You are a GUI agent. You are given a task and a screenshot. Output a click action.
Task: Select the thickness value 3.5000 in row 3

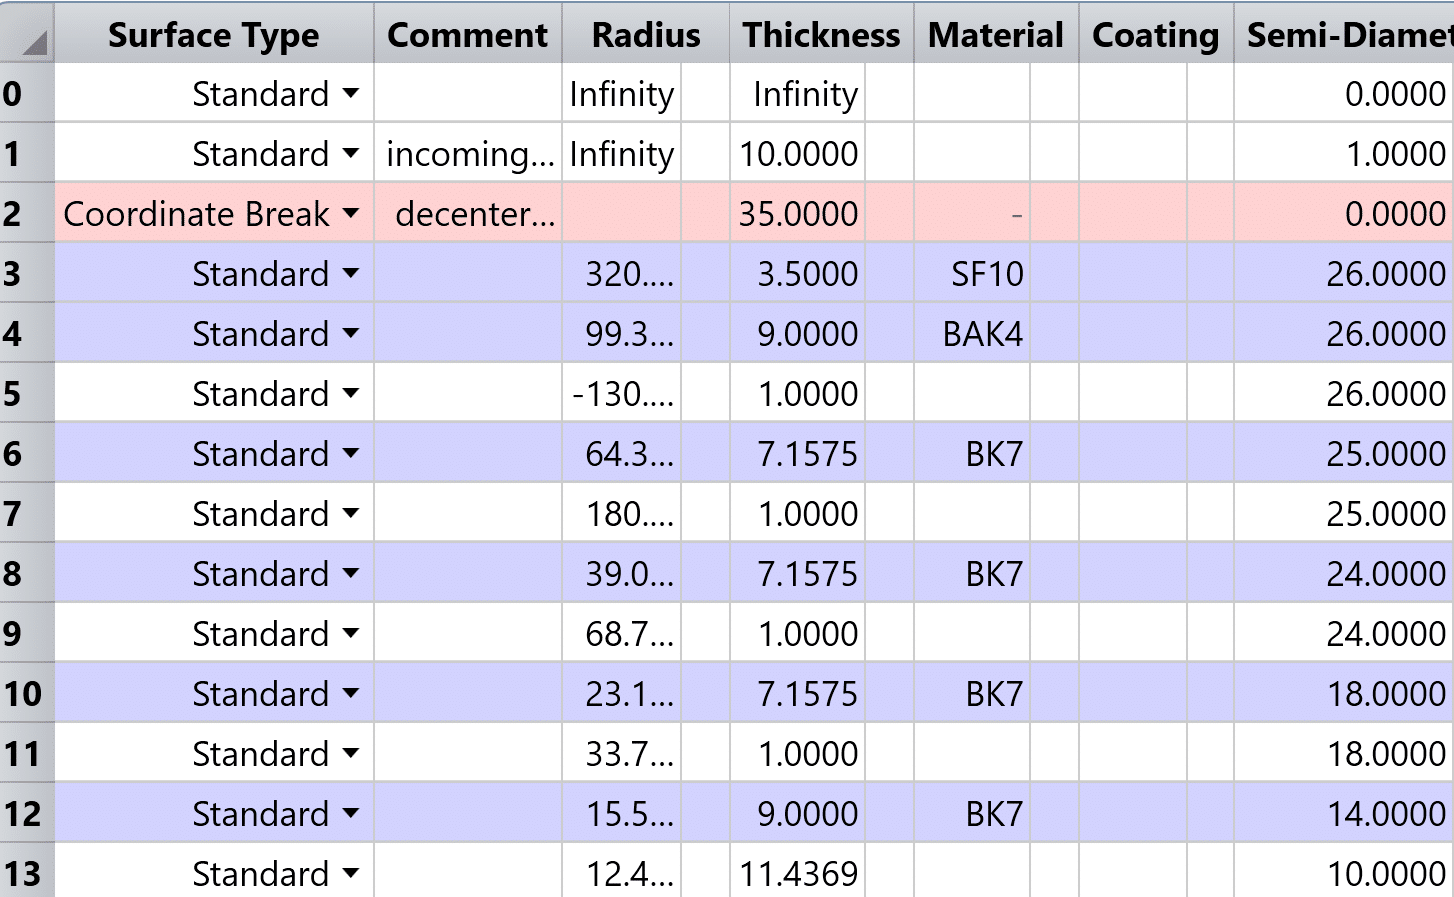point(798,273)
